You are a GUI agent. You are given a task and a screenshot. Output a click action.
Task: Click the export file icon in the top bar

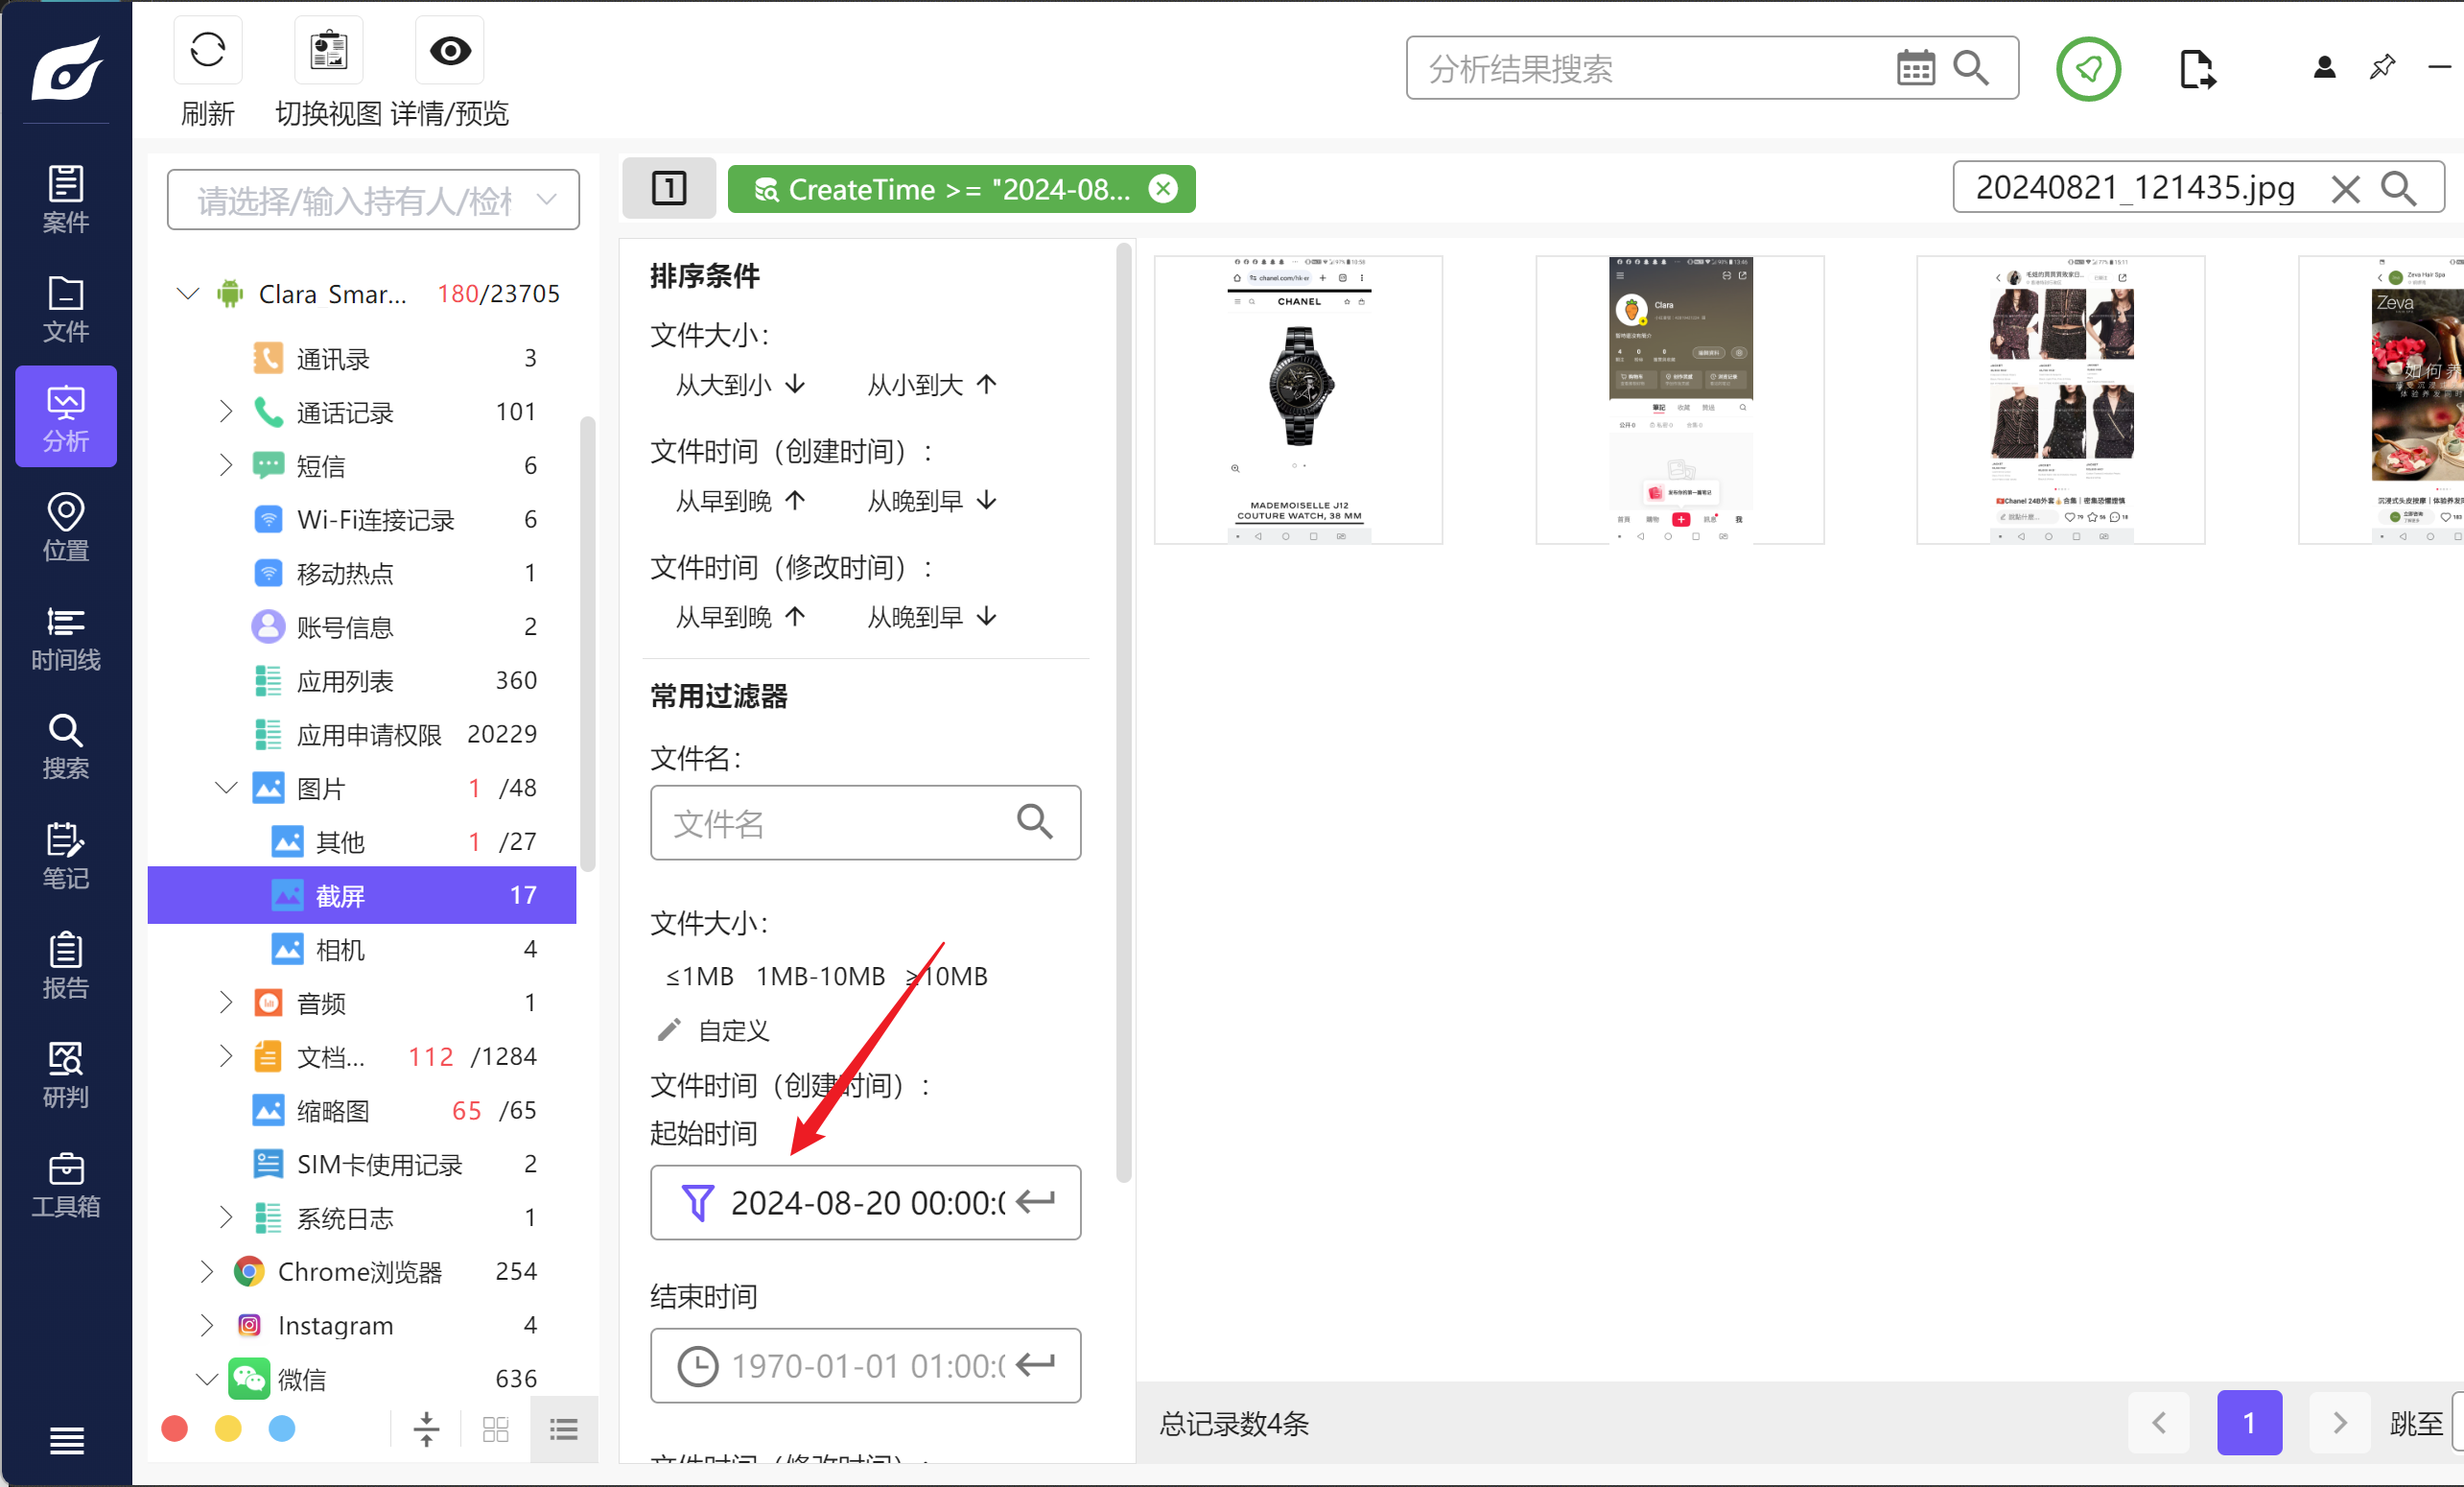click(x=2197, y=69)
